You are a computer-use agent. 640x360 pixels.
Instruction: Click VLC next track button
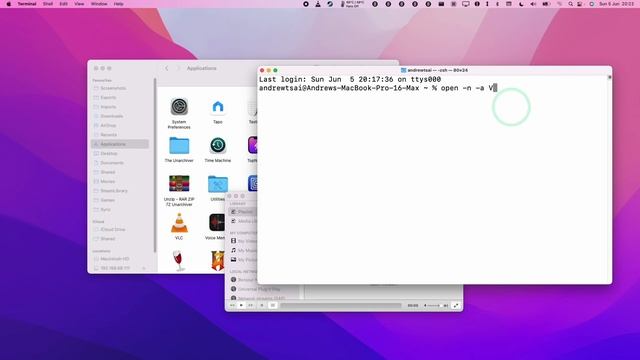[250, 305]
